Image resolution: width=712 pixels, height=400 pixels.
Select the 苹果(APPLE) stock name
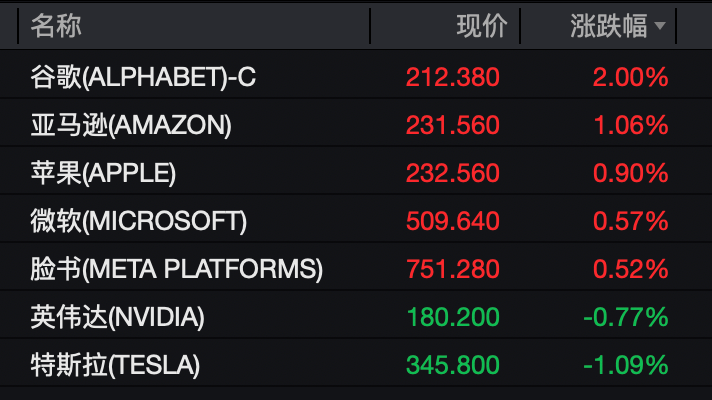pos(103,173)
